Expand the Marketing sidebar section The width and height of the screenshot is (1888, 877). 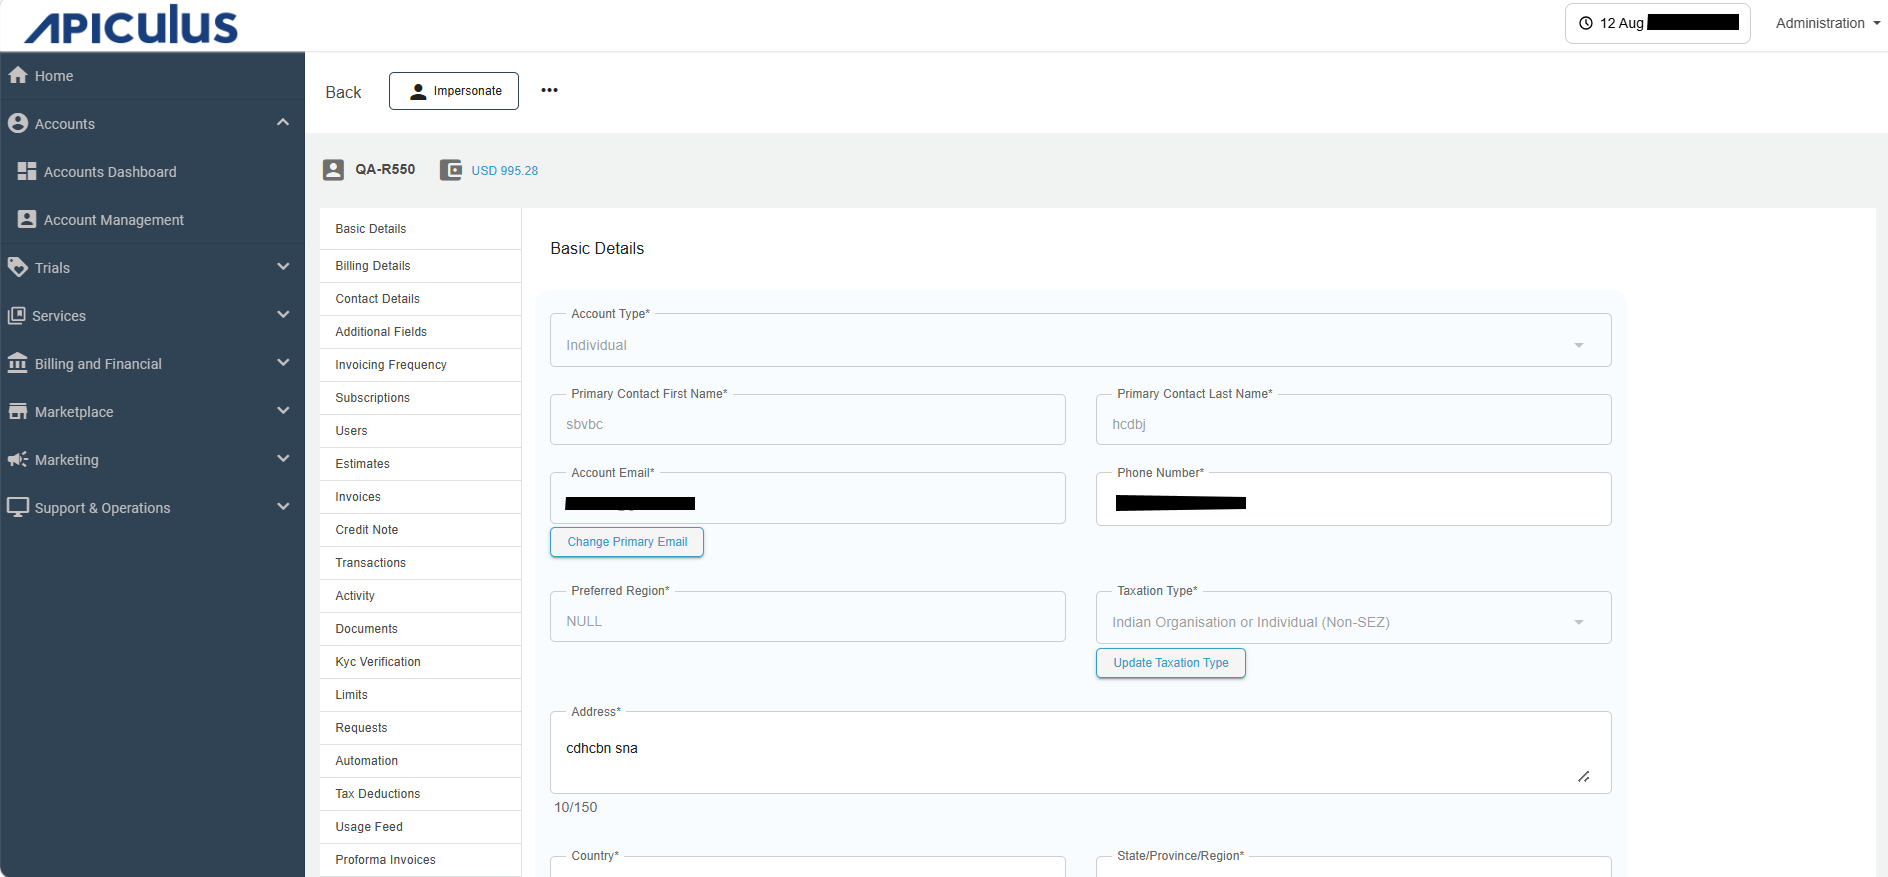click(283, 459)
